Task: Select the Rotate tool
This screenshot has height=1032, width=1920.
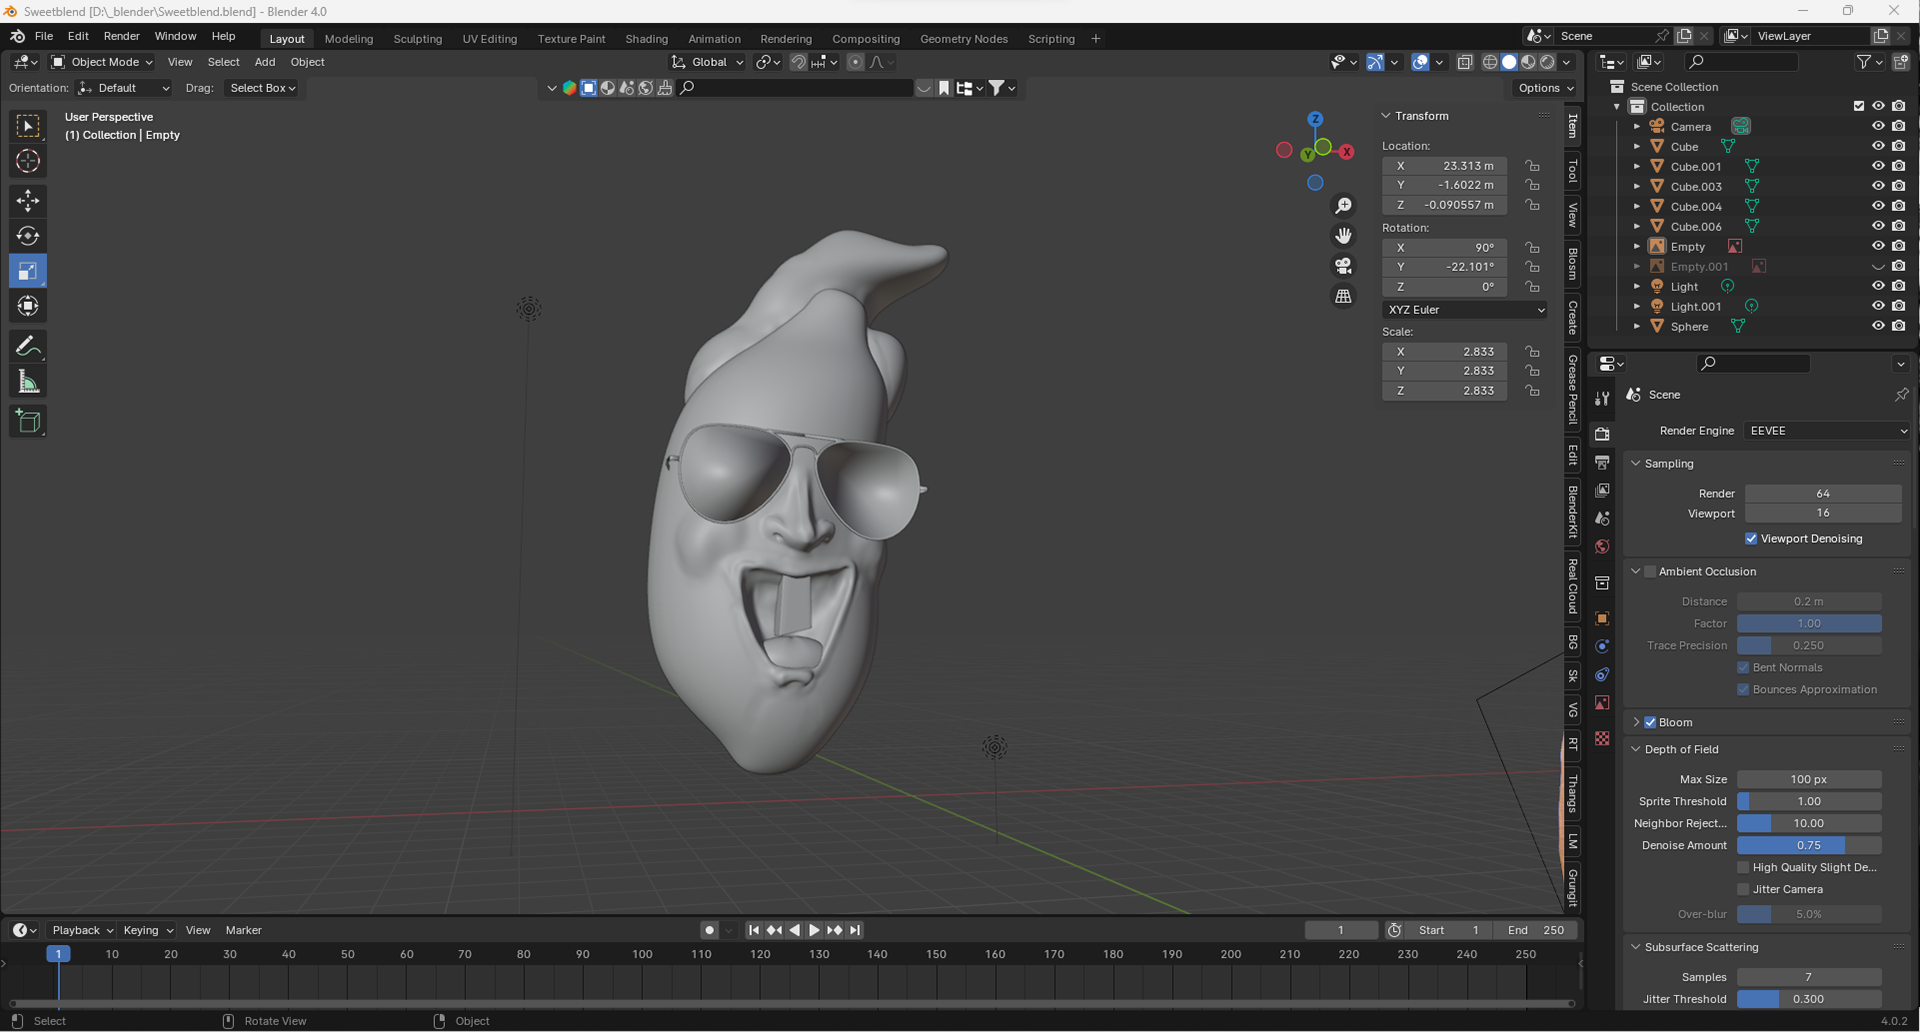Action: (x=28, y=236)
